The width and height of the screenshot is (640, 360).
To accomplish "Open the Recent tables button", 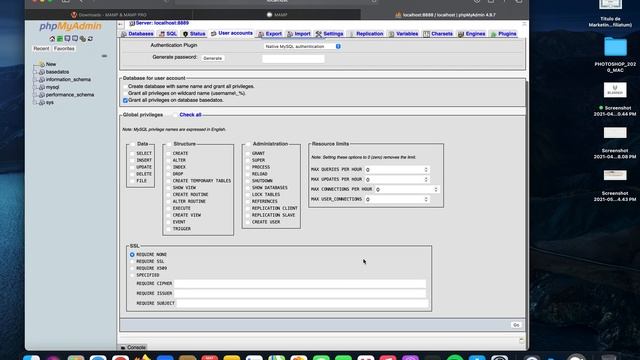I will tap(41, 49).
